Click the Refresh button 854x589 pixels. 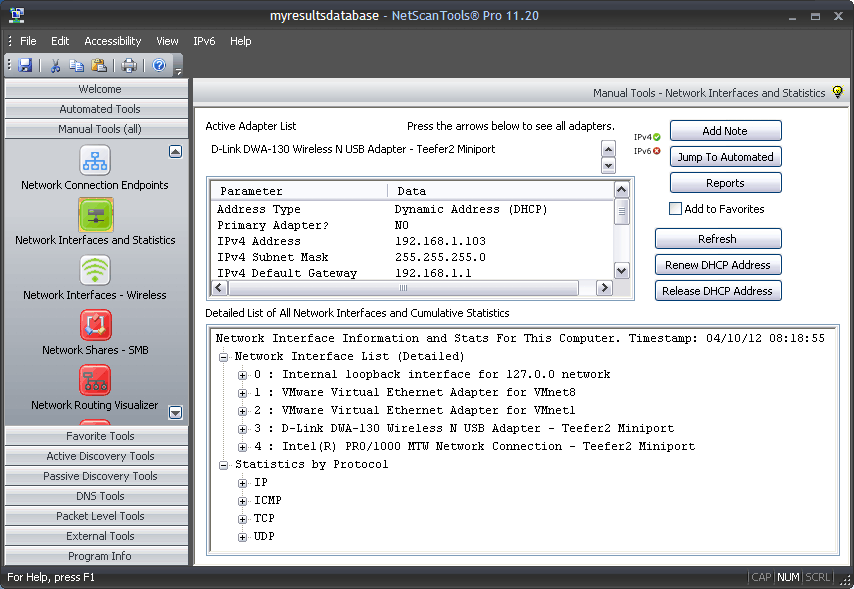click(x=718, y=239)
